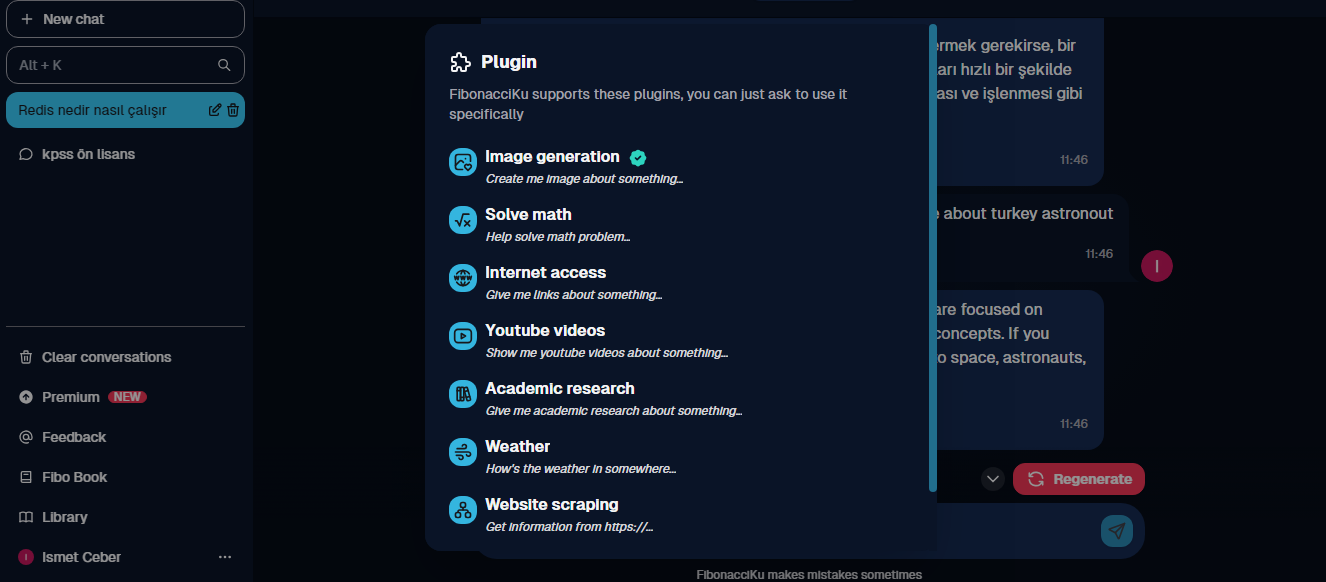
Task: Expand the chevron next to Regenerate
Action: coord(993,479)
